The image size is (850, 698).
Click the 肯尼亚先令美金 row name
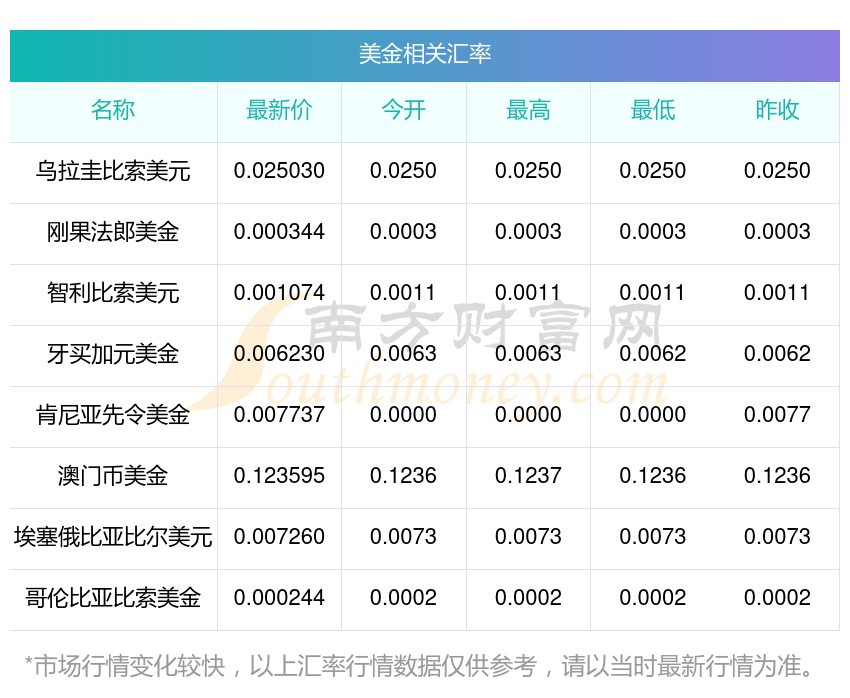[113, 415]
